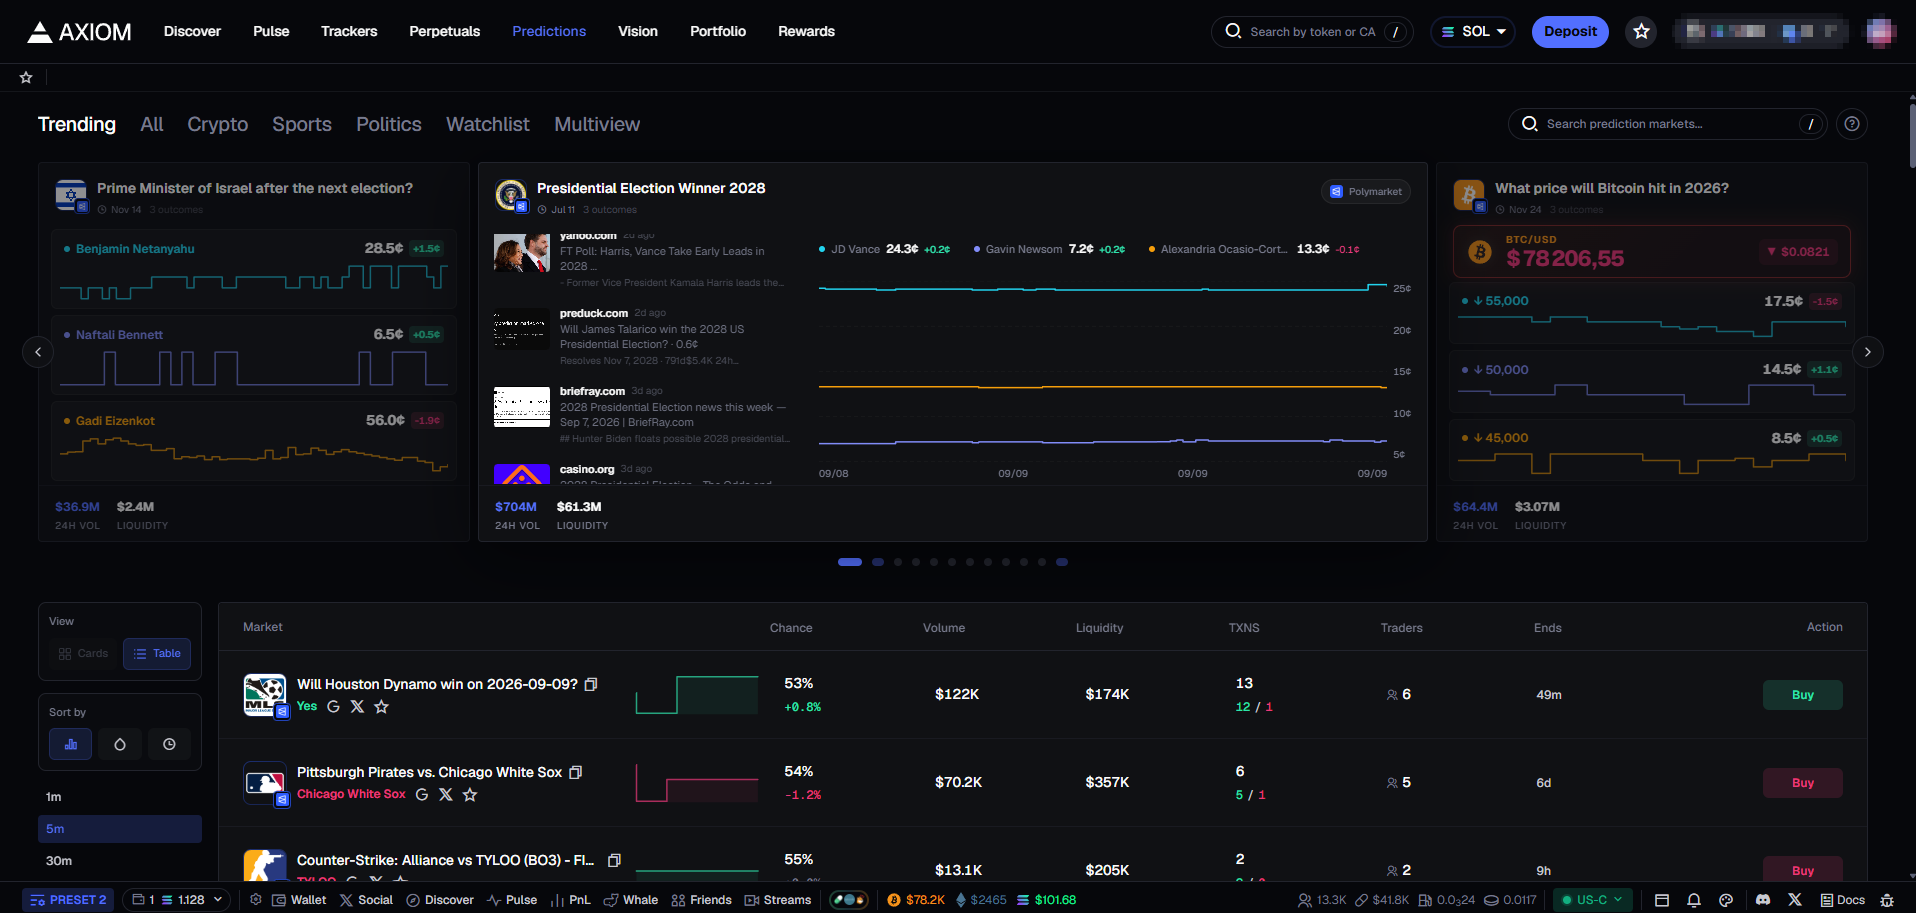The width and height of the screenshot is (1916, 913).
Task: Open layout window icon in bottom bar
Action: 1662,900
